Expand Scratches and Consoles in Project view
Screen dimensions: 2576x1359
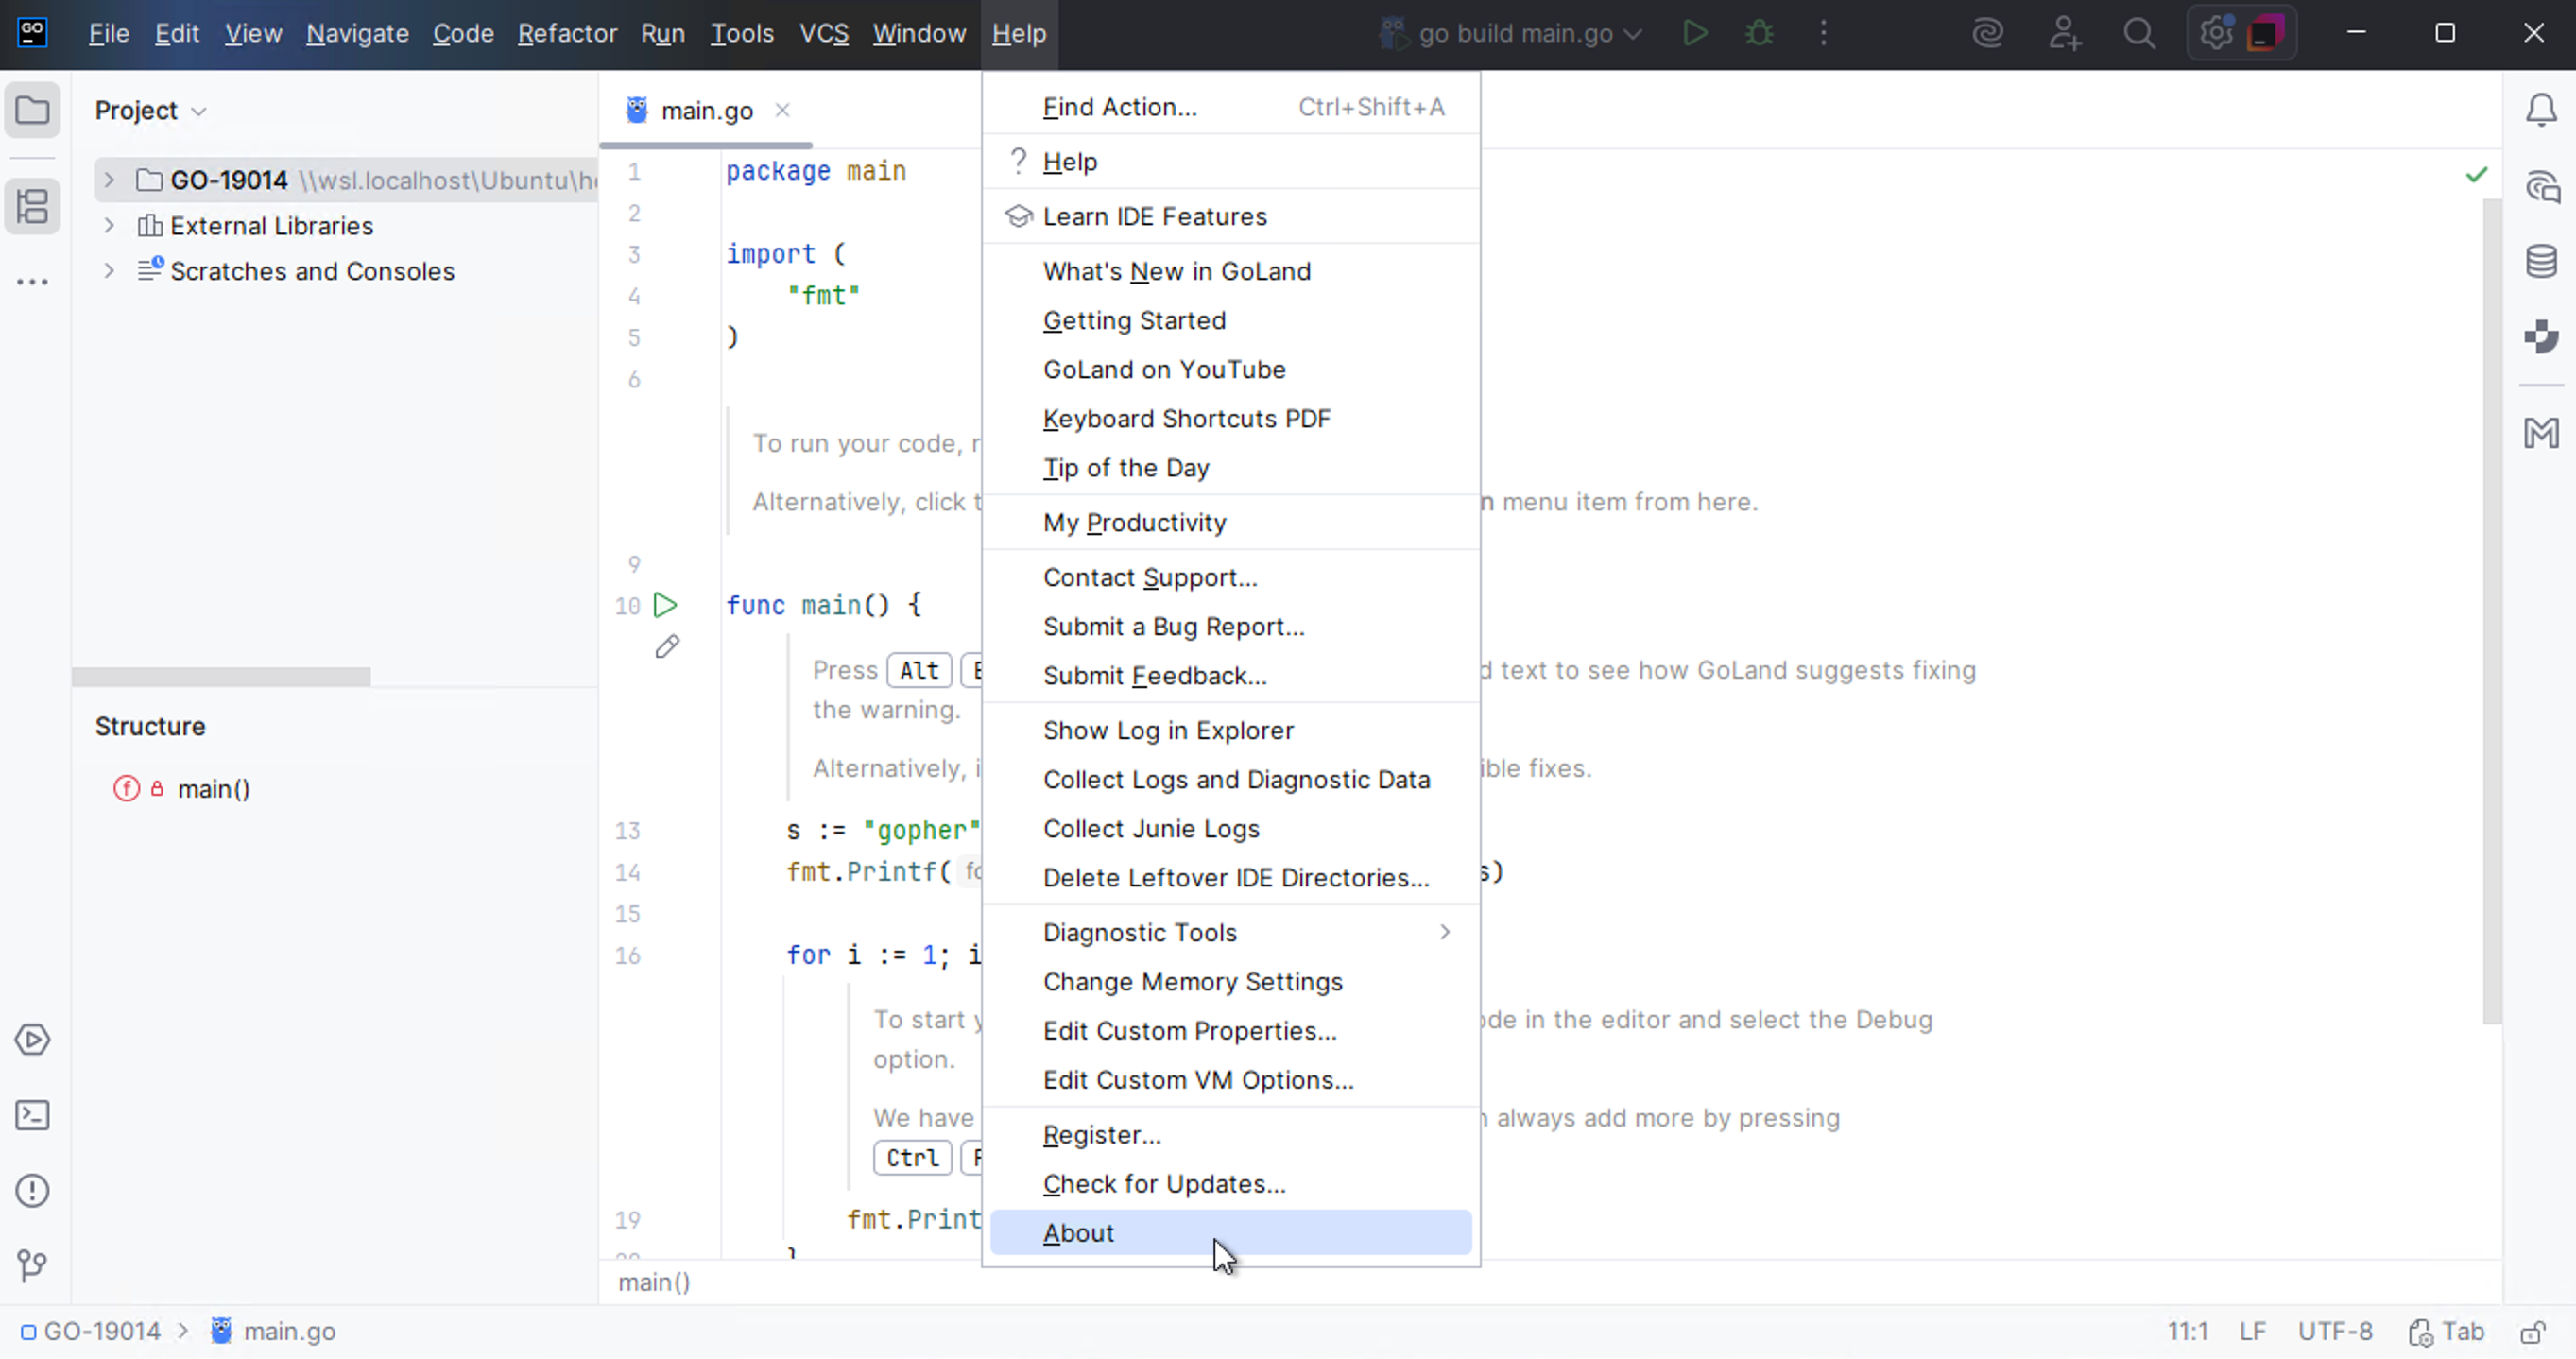click(x=109, y=271)
